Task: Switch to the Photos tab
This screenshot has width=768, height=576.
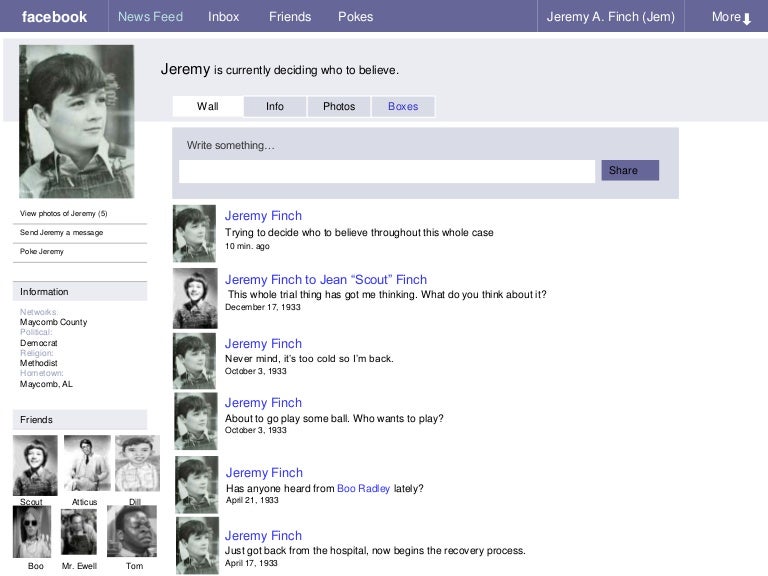Action: [x=339, y=107]
